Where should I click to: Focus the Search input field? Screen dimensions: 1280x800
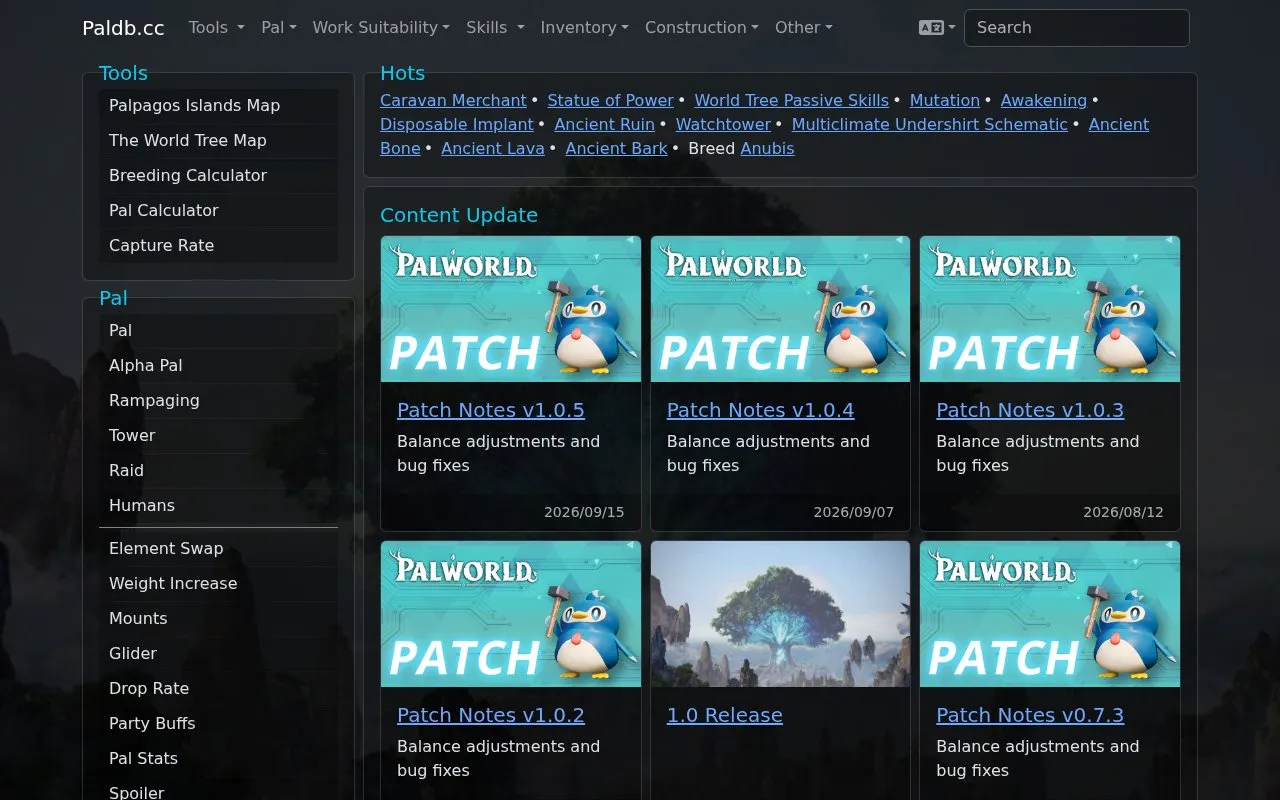[x=1077, y=28]
